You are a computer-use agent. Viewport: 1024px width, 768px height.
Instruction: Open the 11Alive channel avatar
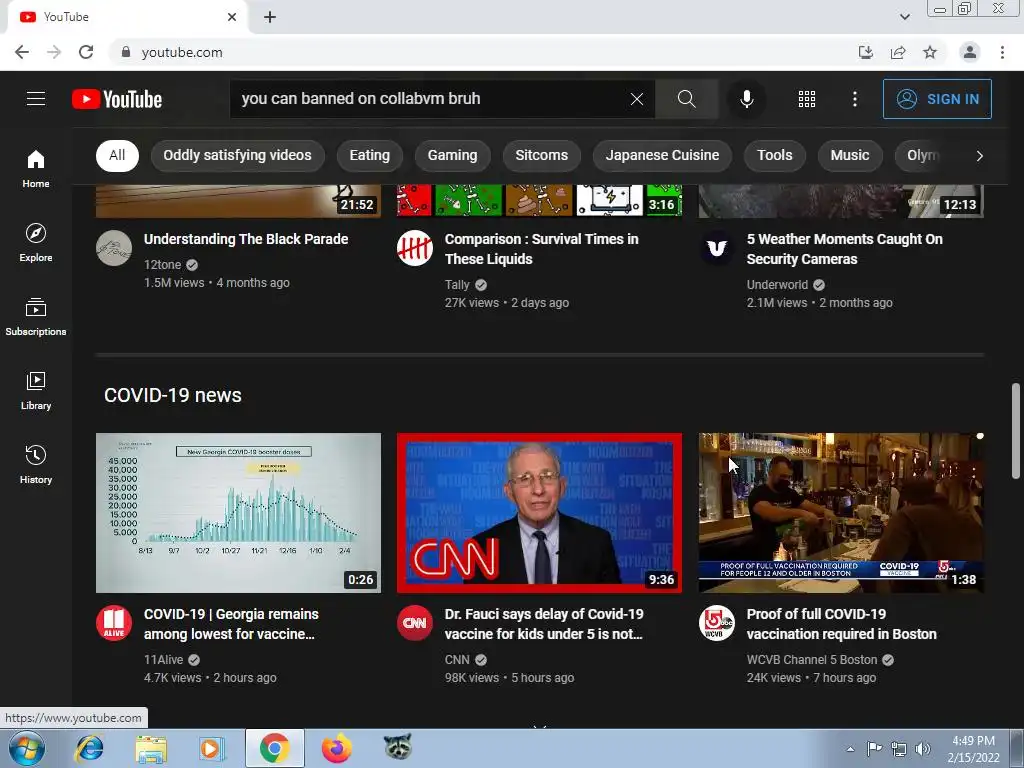pos(114,623)
